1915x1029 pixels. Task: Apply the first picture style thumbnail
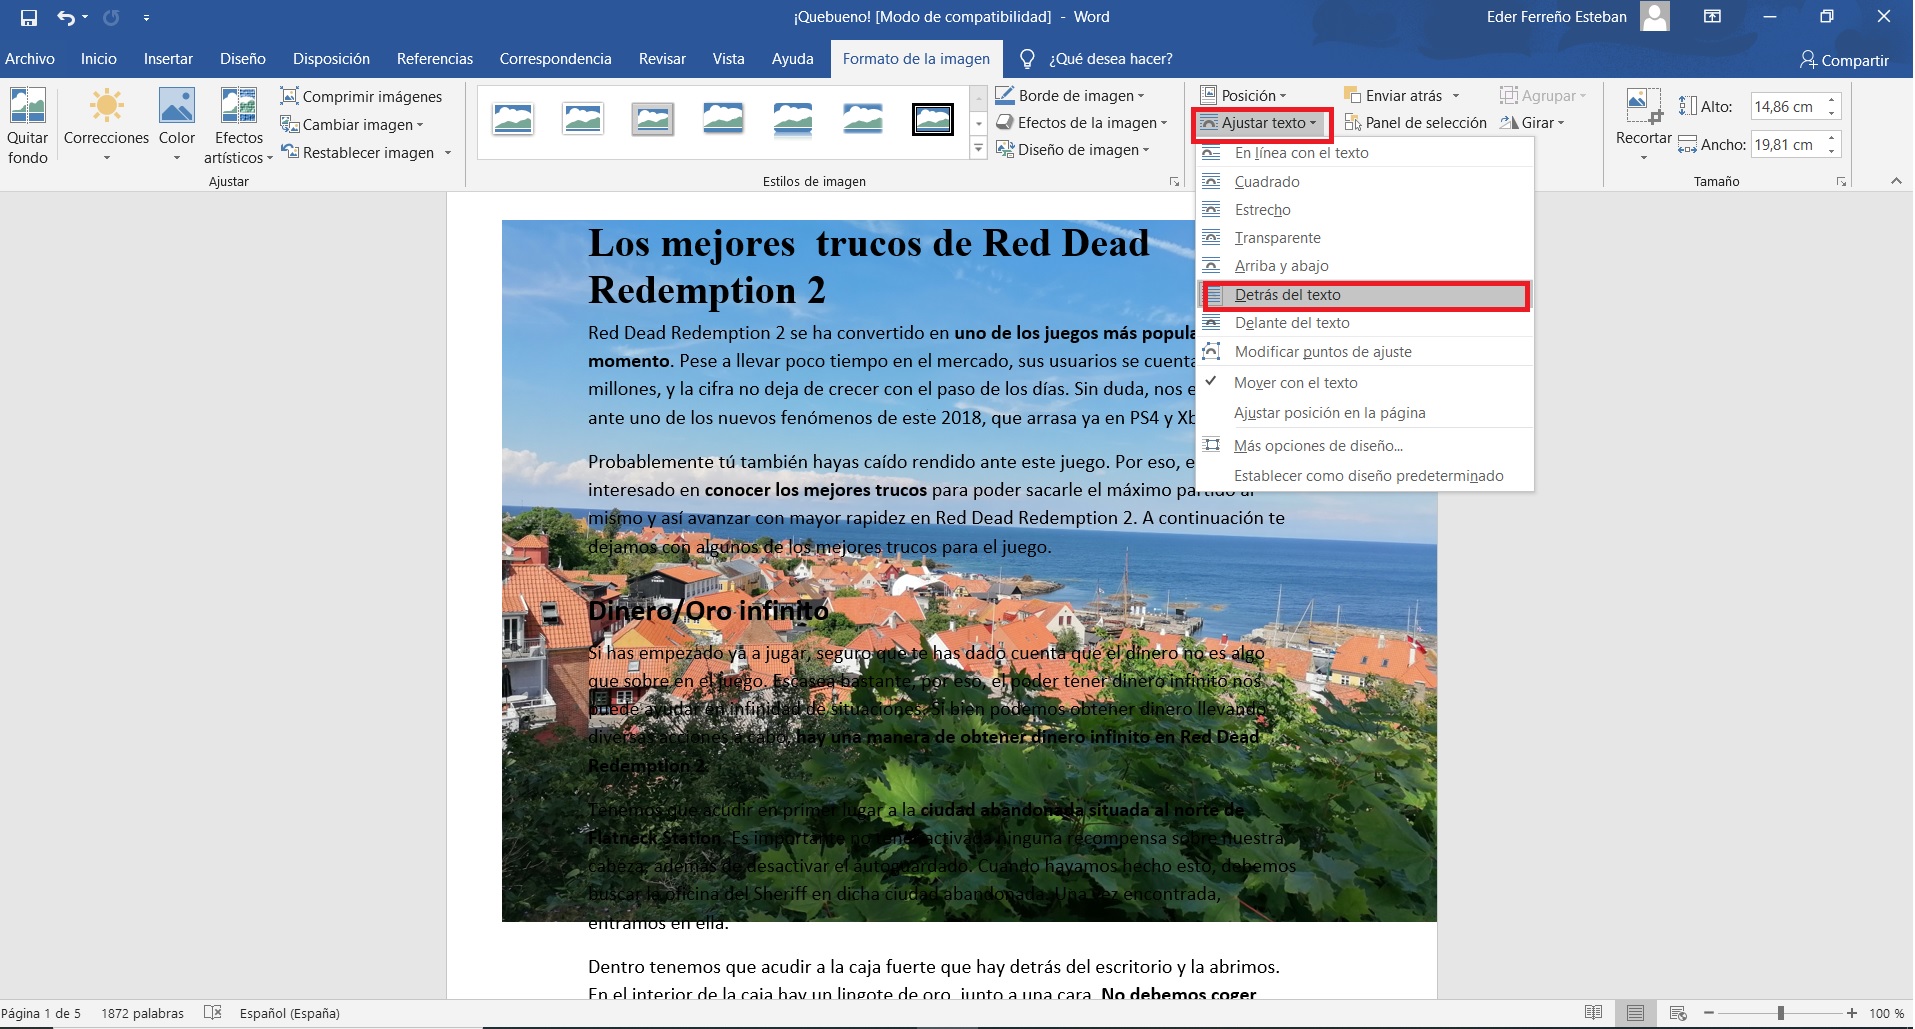tap(513, 119)
